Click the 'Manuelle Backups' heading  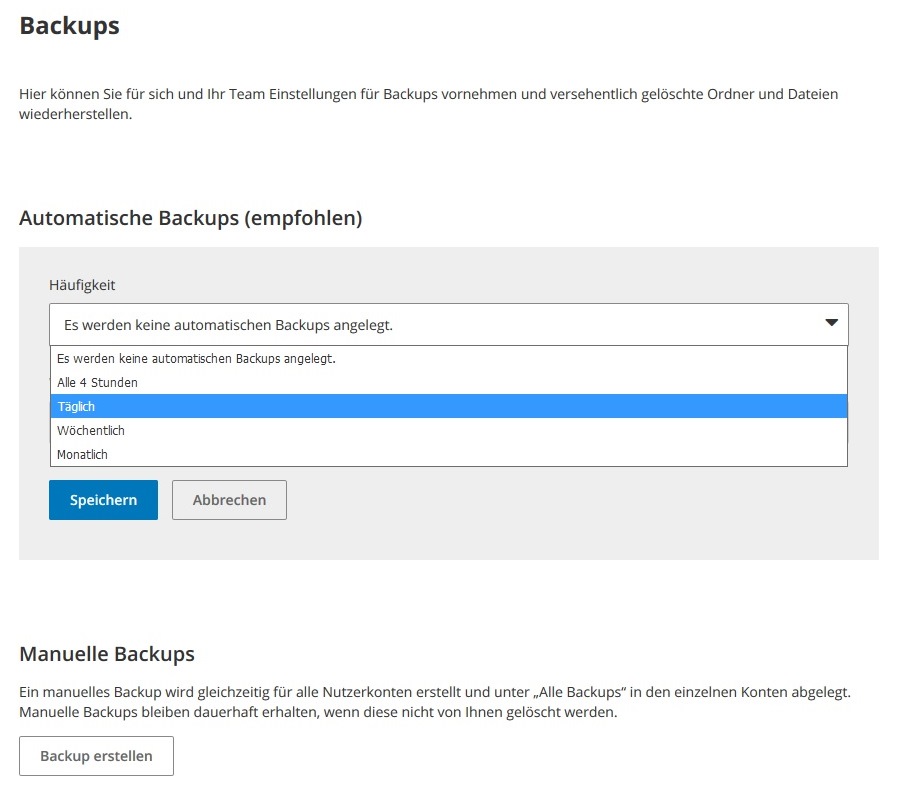107,654
